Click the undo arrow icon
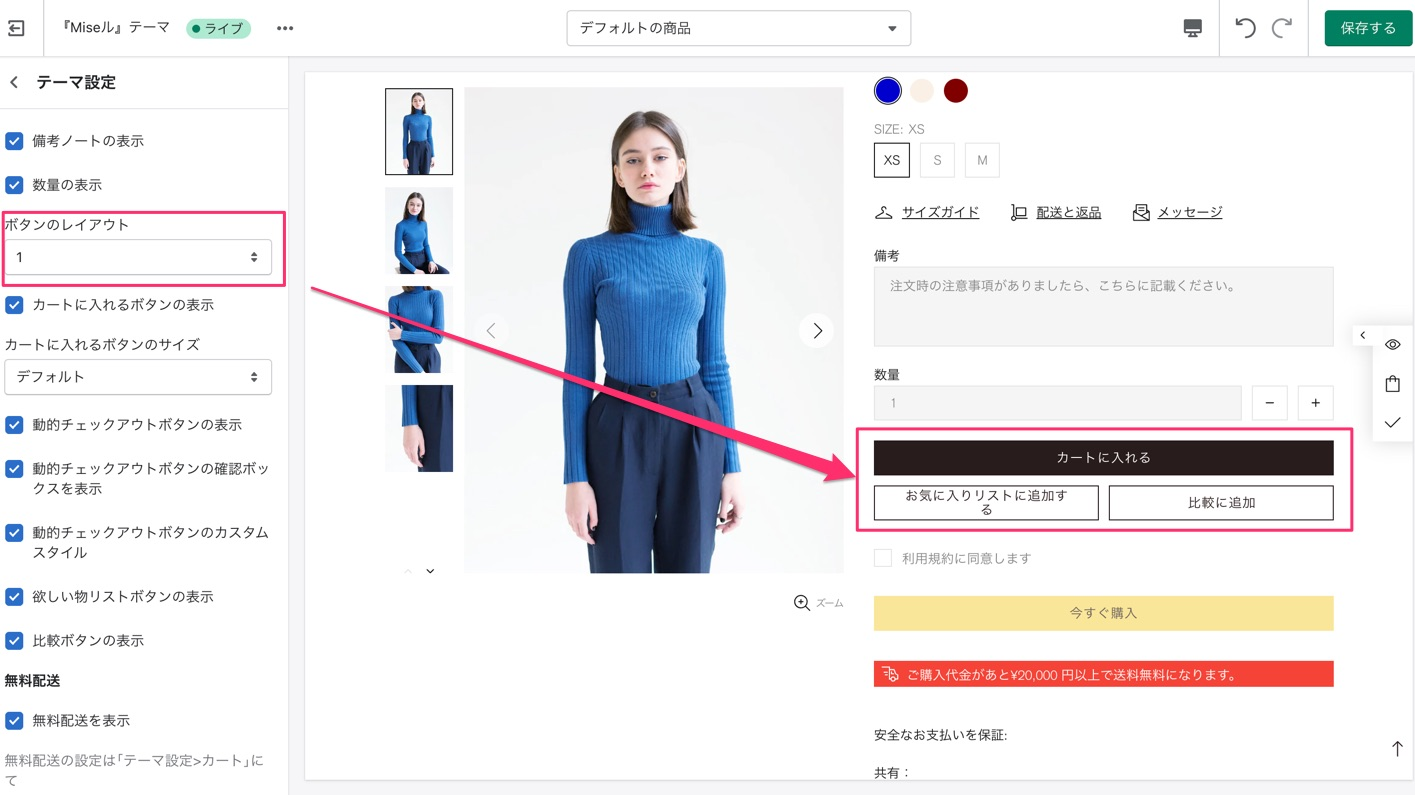The height and width of the screenshot is (795, 1415). [x=1245, y=28]
